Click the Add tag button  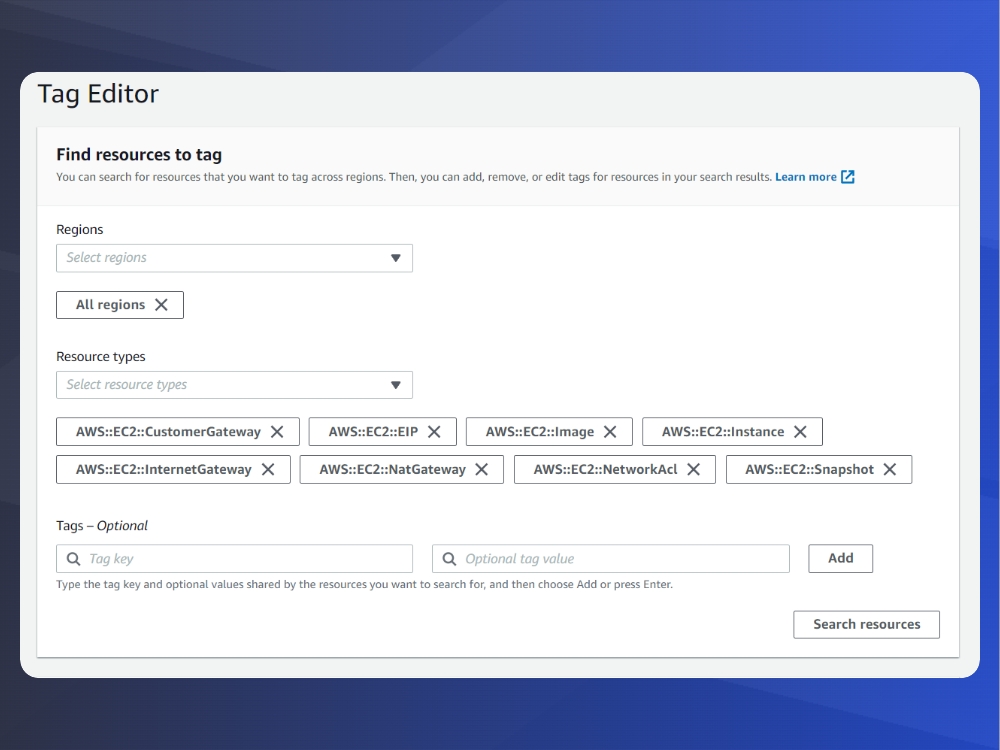[841, 559]
